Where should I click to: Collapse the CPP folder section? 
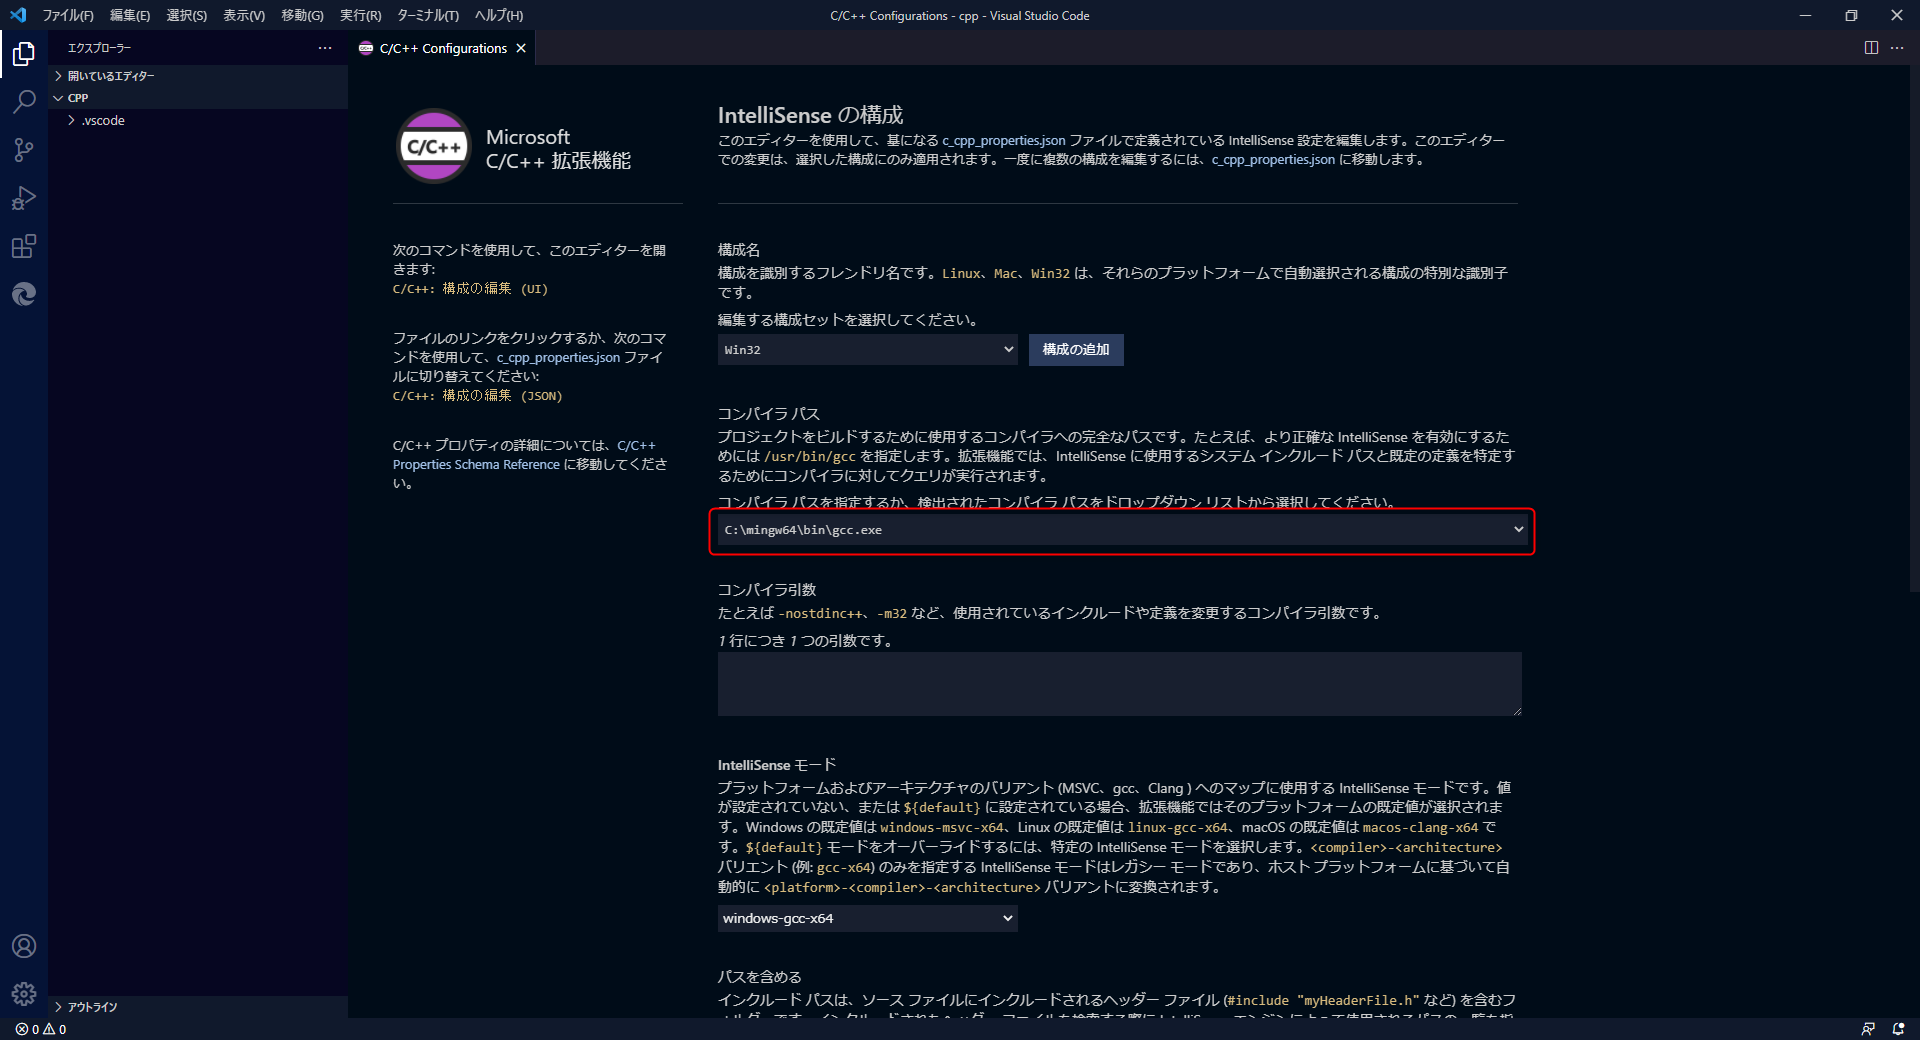[198, 98]
